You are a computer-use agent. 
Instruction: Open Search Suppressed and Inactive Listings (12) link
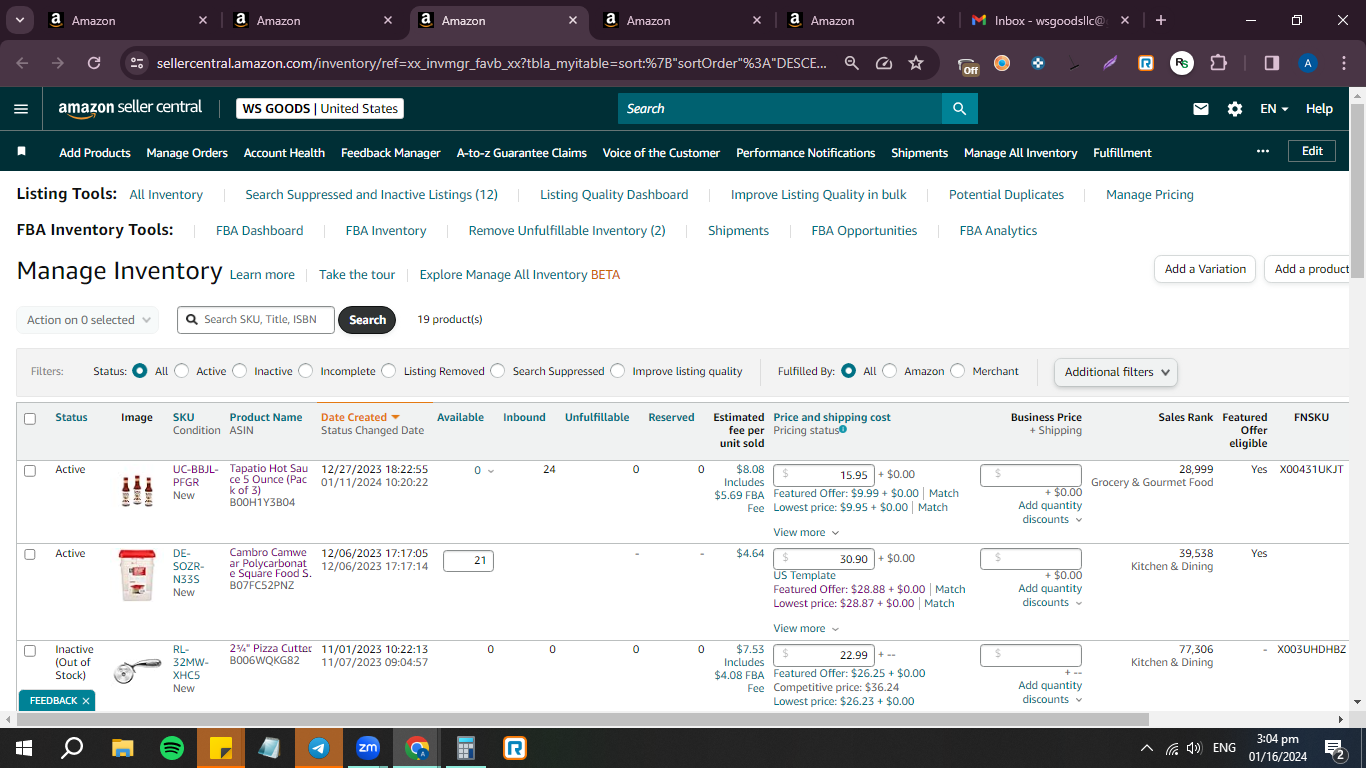coord(371,195)
